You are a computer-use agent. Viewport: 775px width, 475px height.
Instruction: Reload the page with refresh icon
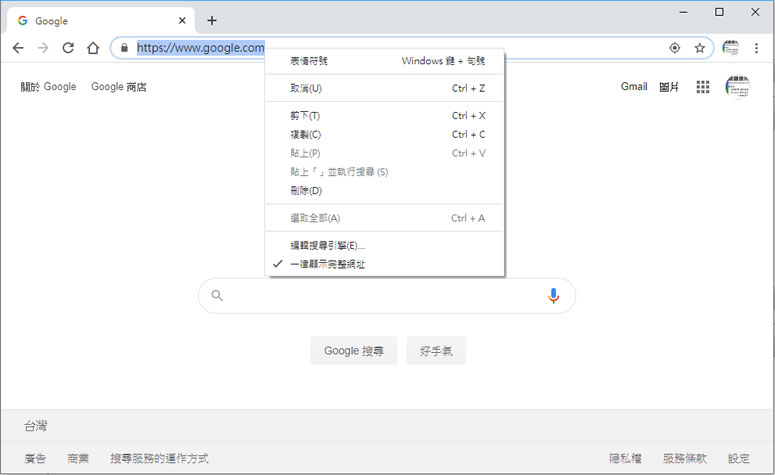tap(68, 48)
